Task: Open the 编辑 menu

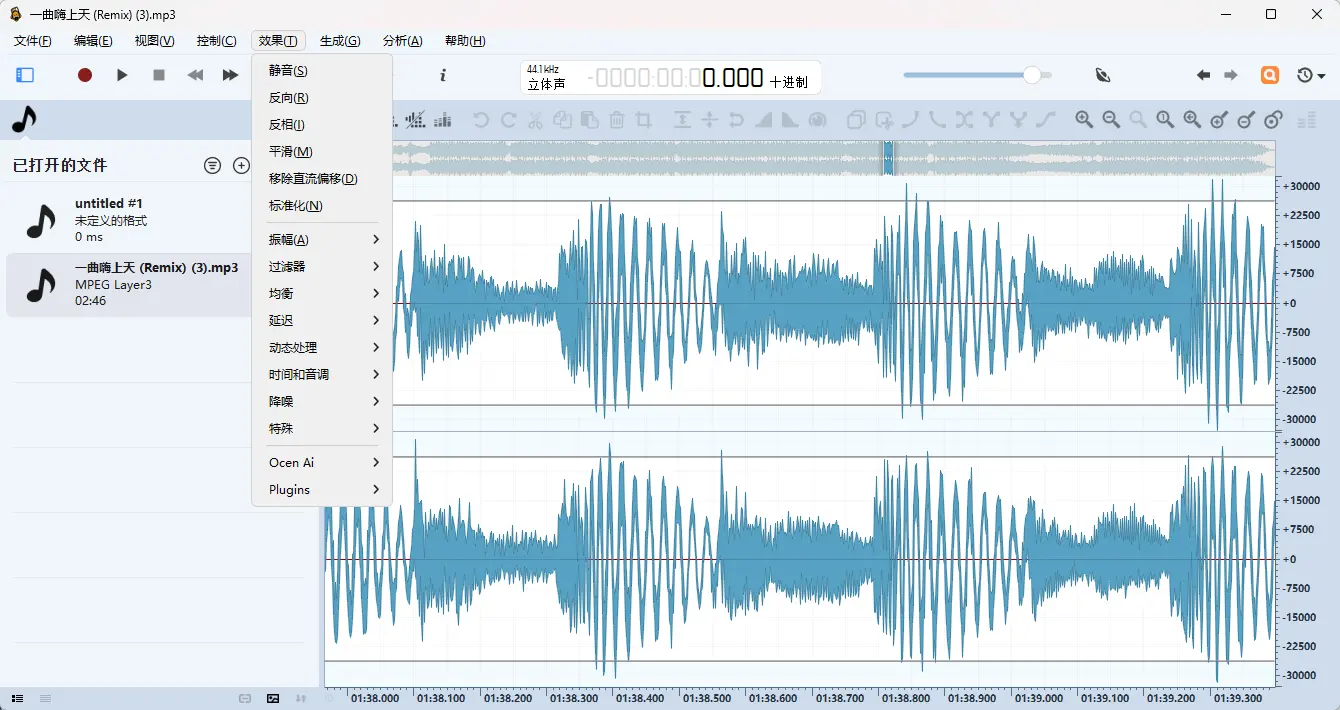Action: (x=93, y=41)
